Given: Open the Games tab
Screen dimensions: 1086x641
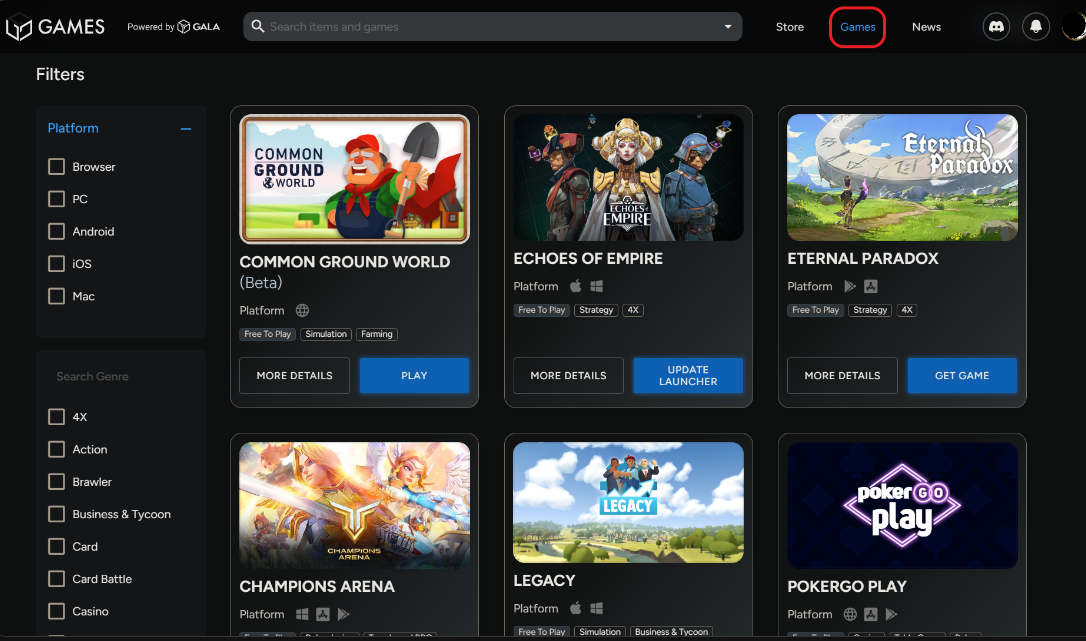Looking at the screenshot, I should [x=857, y=27].
